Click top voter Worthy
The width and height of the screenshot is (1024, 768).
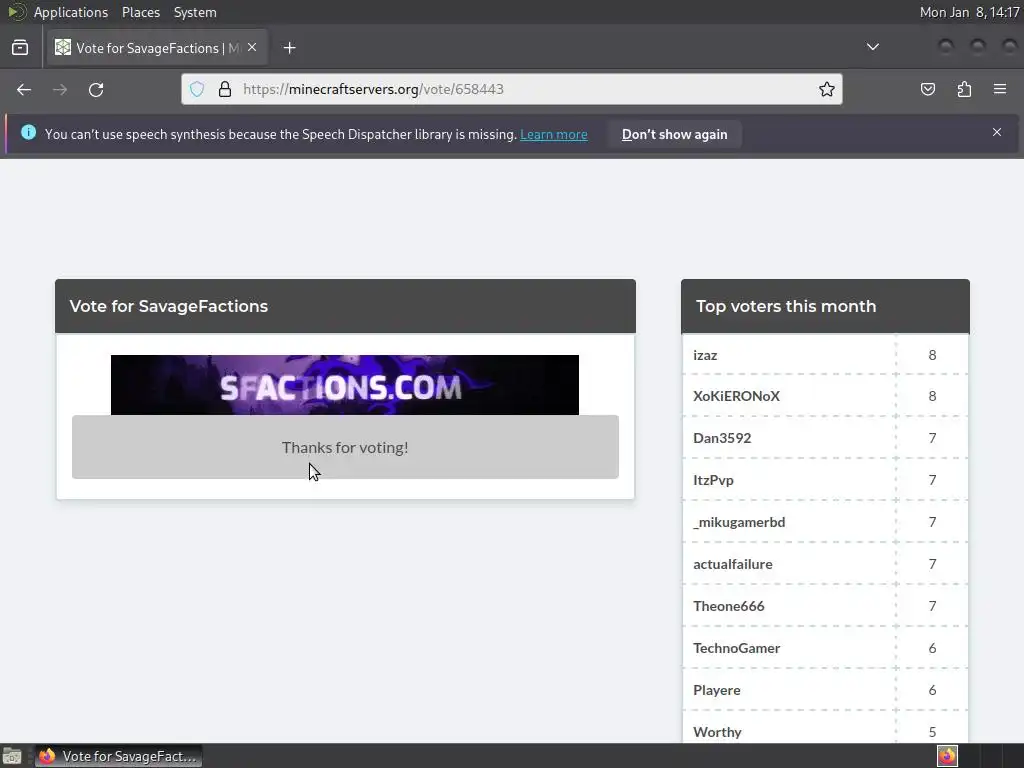tap(717, 732)
